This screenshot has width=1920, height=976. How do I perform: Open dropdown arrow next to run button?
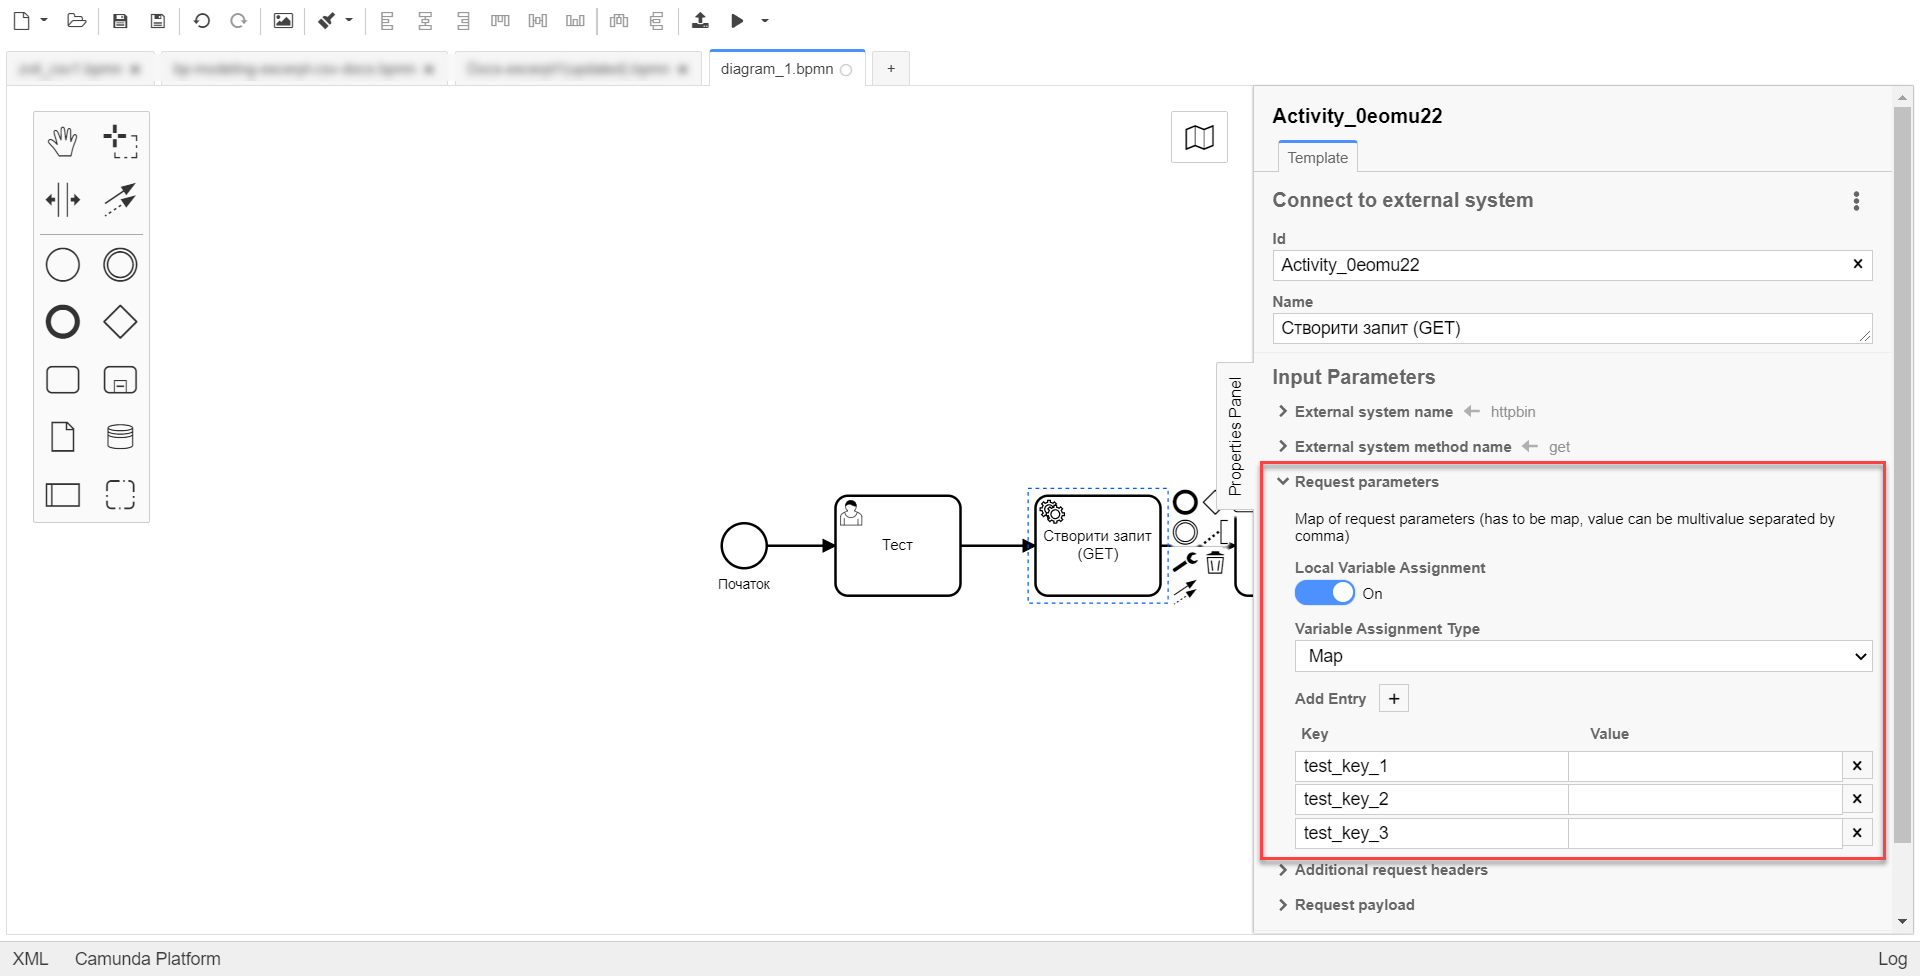(765, 20)
